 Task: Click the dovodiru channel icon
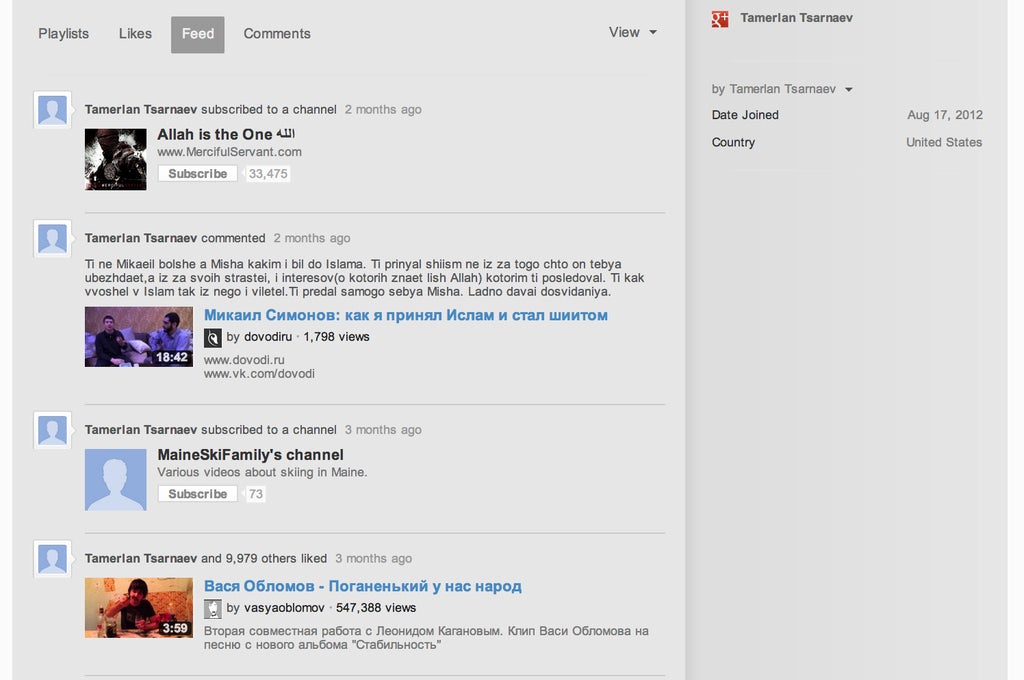[213, 338]
